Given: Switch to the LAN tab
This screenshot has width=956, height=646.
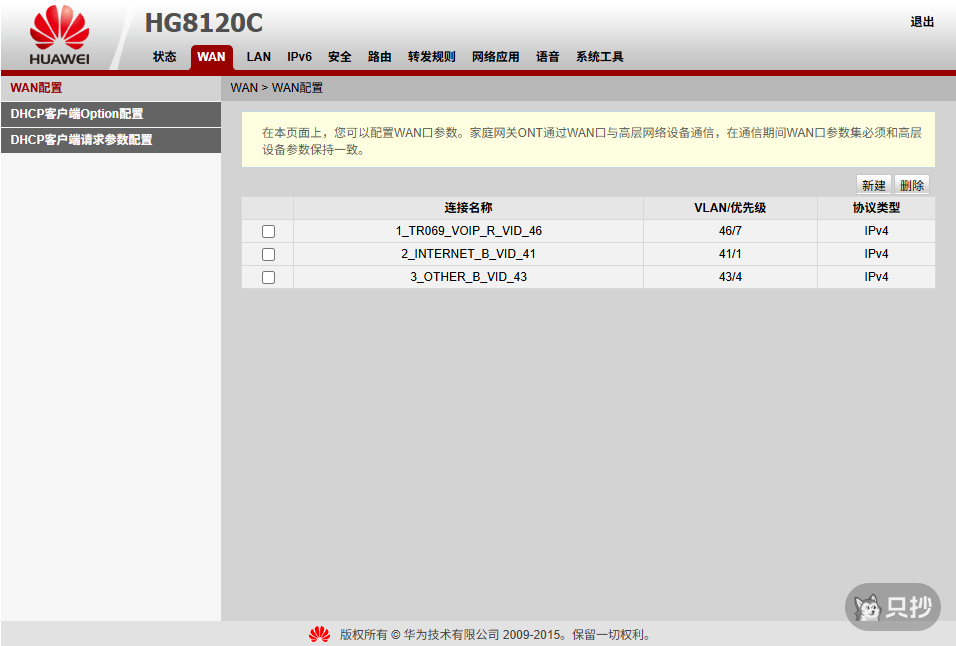Looking at the screenshot, I should click(259, 57).
